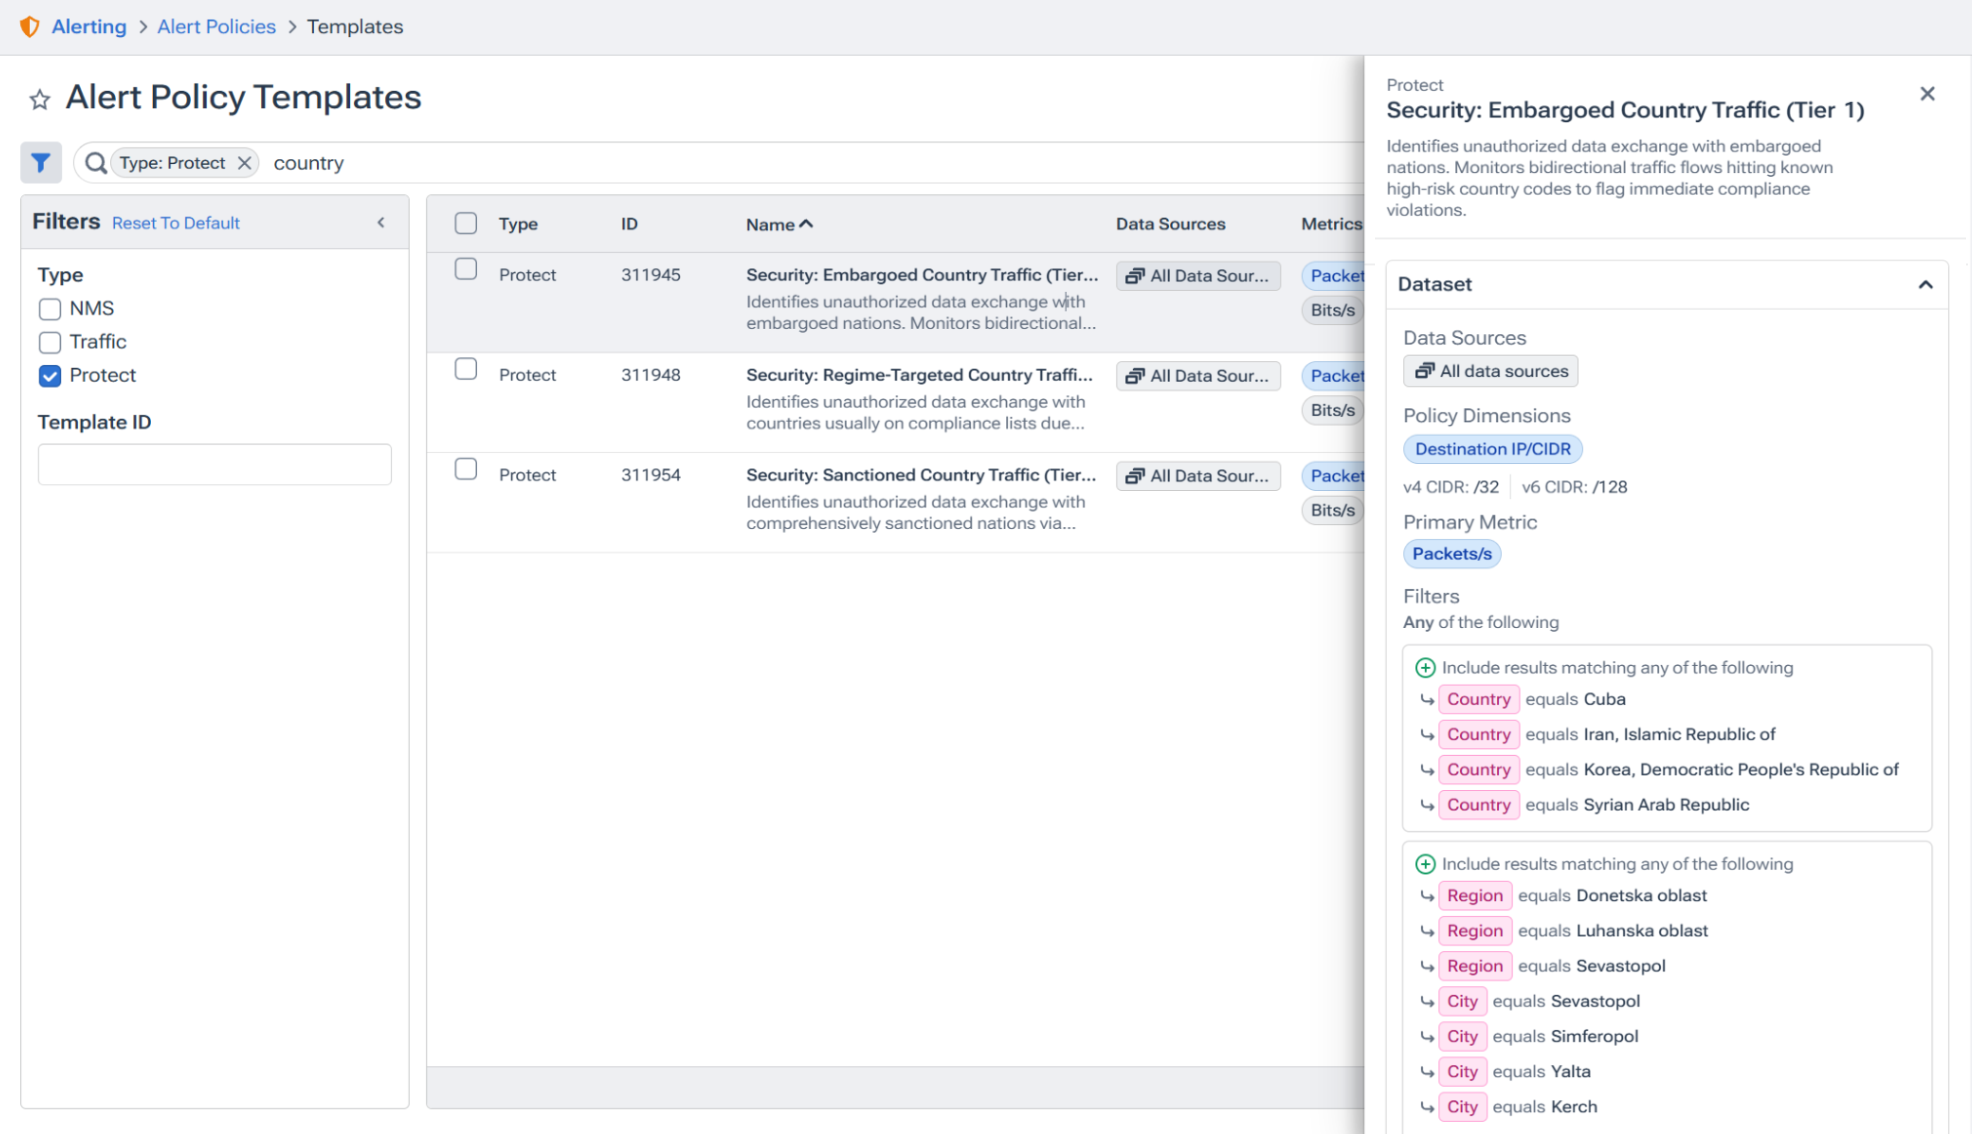The width and height of the screenshot is (1972, 1134).
Task: Click the Template ID input field
Action: click(x=215, y=464)
